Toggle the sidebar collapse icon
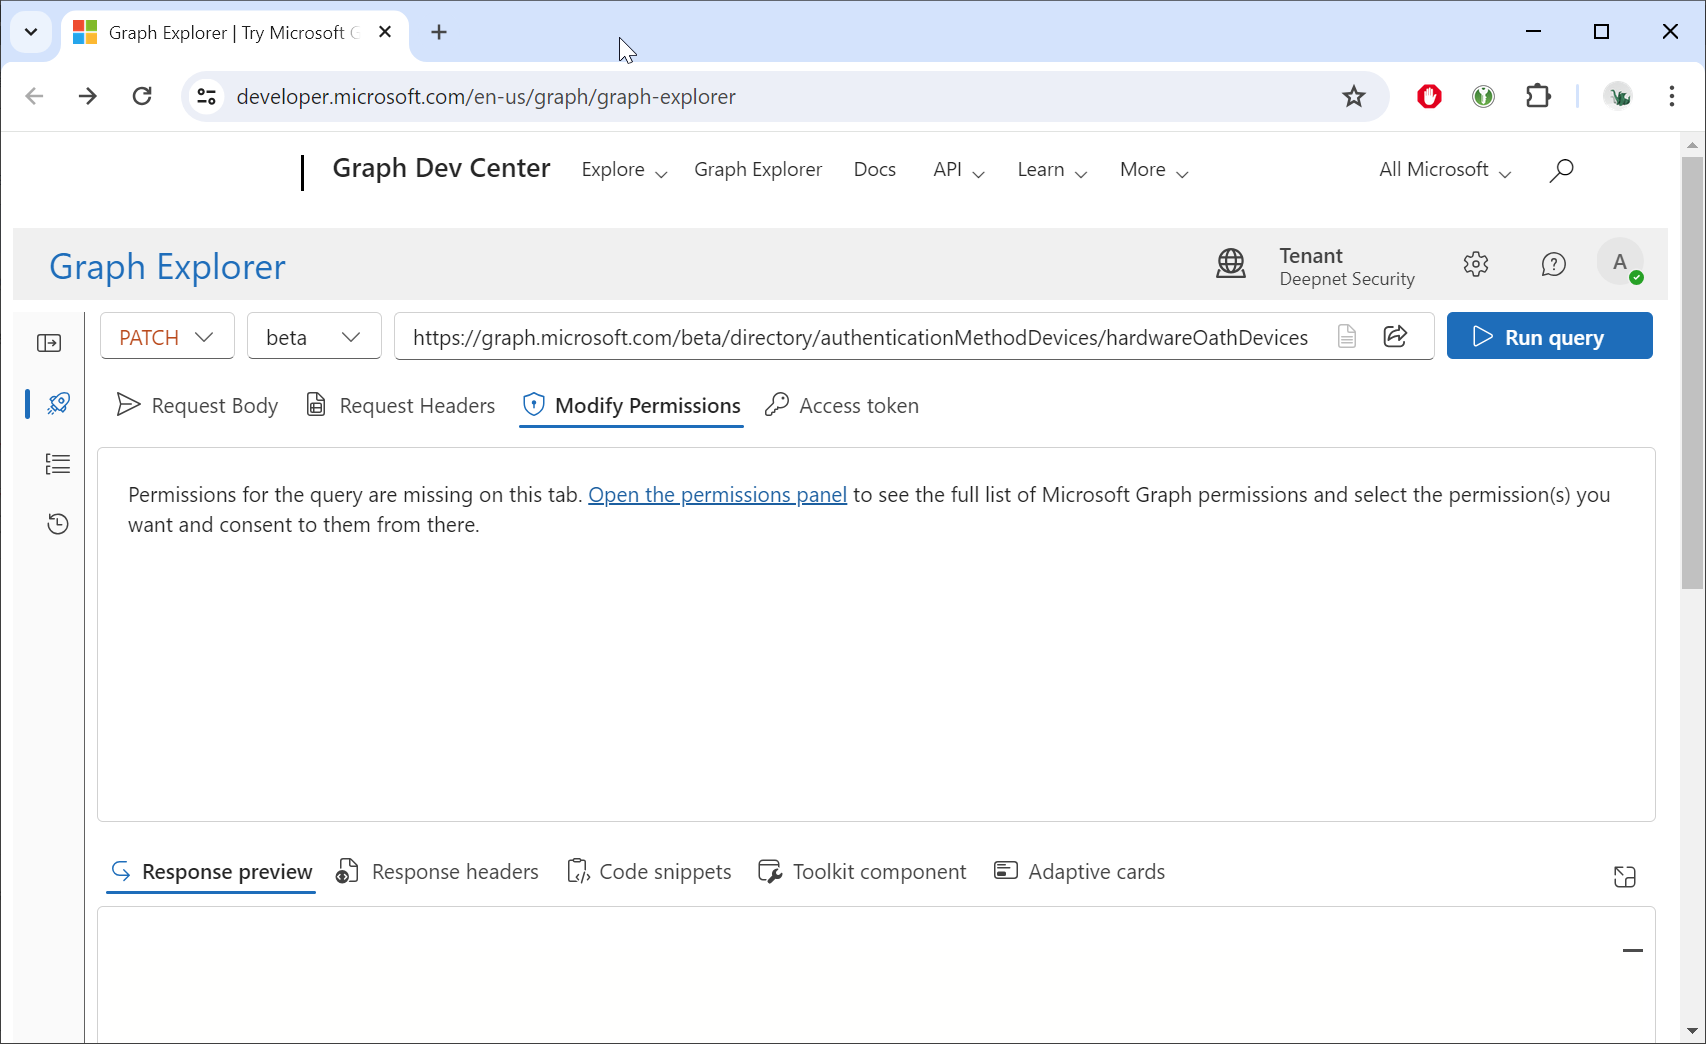 click(x=49, y=343)
